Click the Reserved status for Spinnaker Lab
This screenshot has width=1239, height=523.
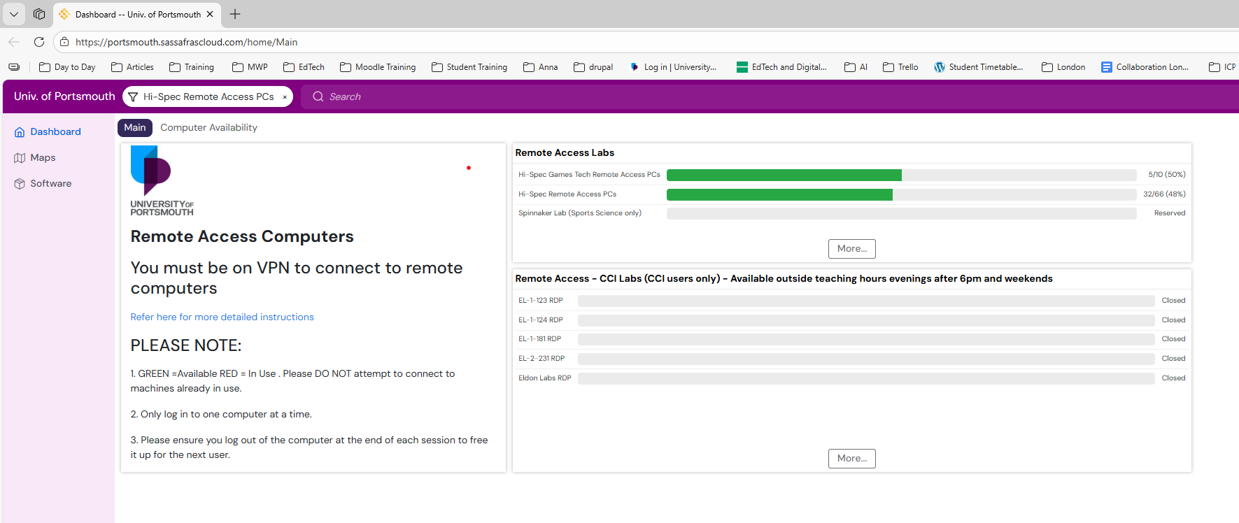[1170, 213]
